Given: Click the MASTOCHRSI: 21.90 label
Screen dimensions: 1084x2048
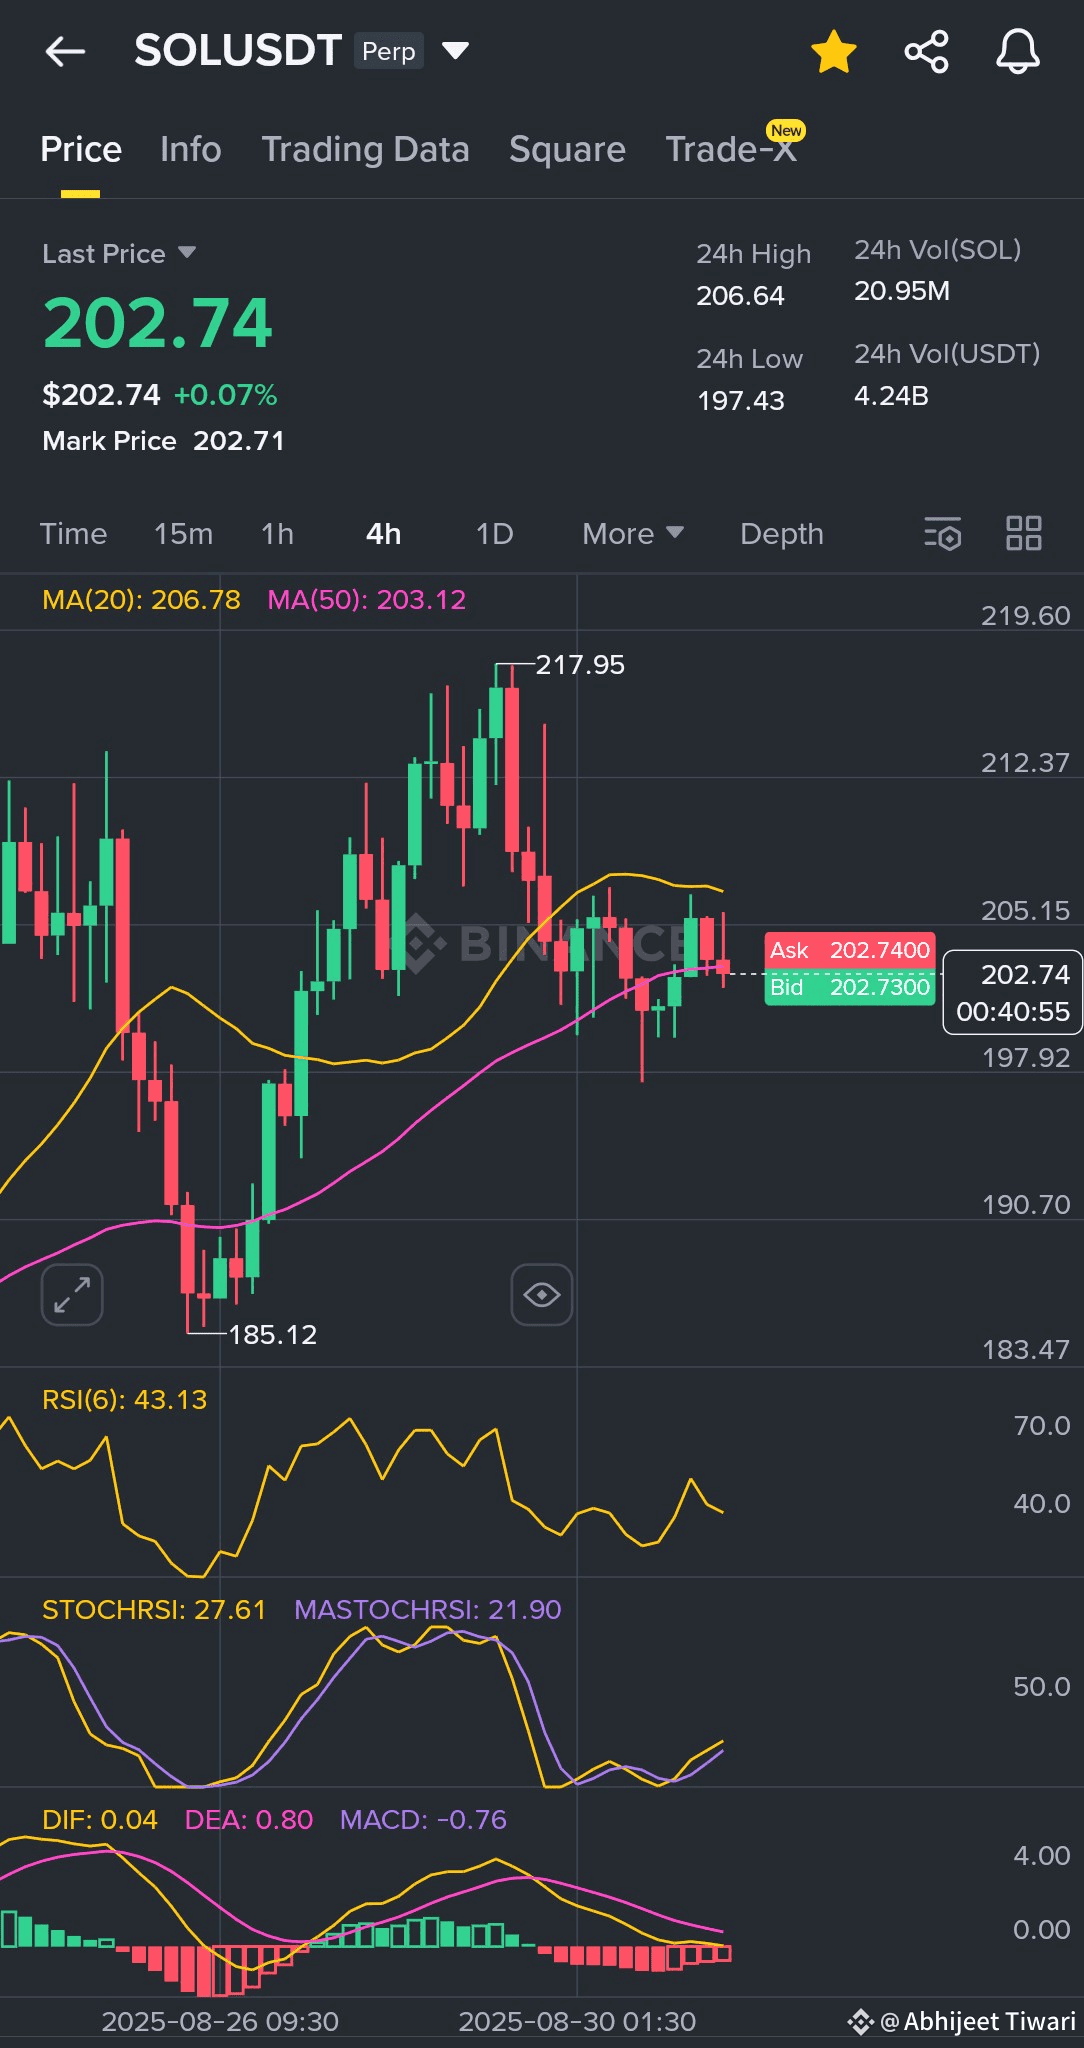Looking at the screenshot, I should [428, 1610].
